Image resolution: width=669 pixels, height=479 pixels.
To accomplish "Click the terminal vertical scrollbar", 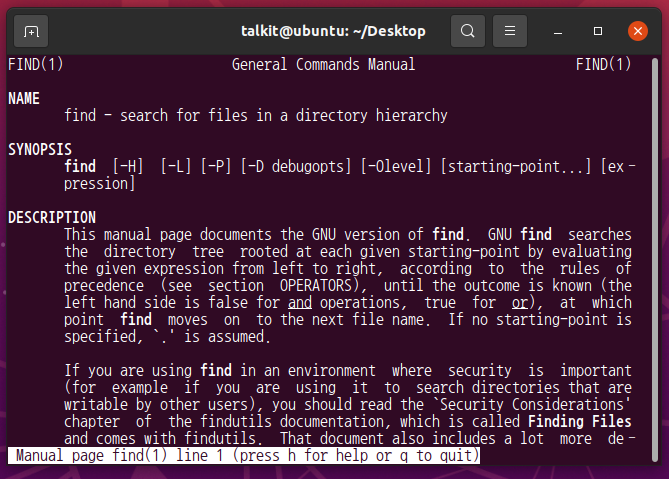I will (x=655, y=259).
